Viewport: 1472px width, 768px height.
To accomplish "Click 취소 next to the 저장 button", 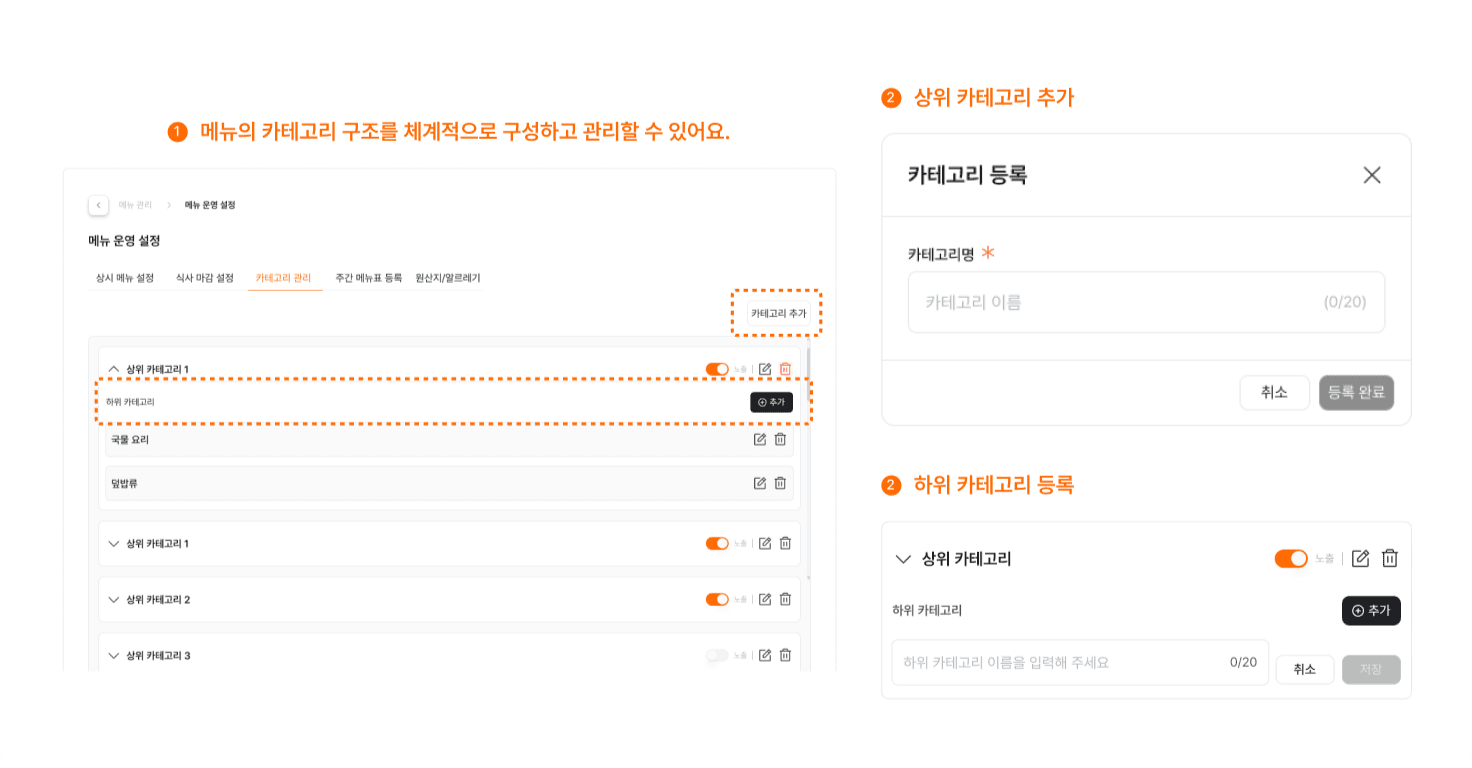I will click(1305, 670).
